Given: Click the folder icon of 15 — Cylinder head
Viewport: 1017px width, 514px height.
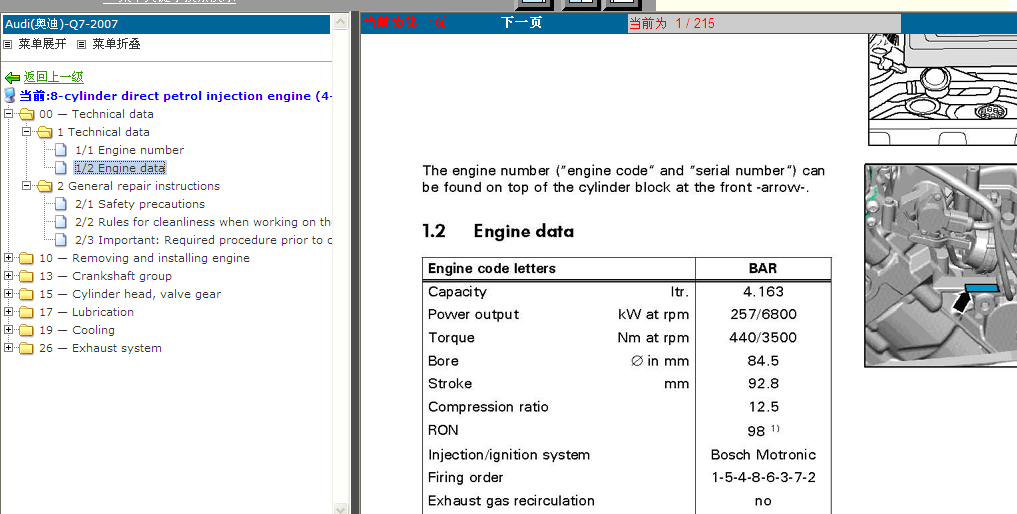Looking at the screenshot, I should click(27, 295).
